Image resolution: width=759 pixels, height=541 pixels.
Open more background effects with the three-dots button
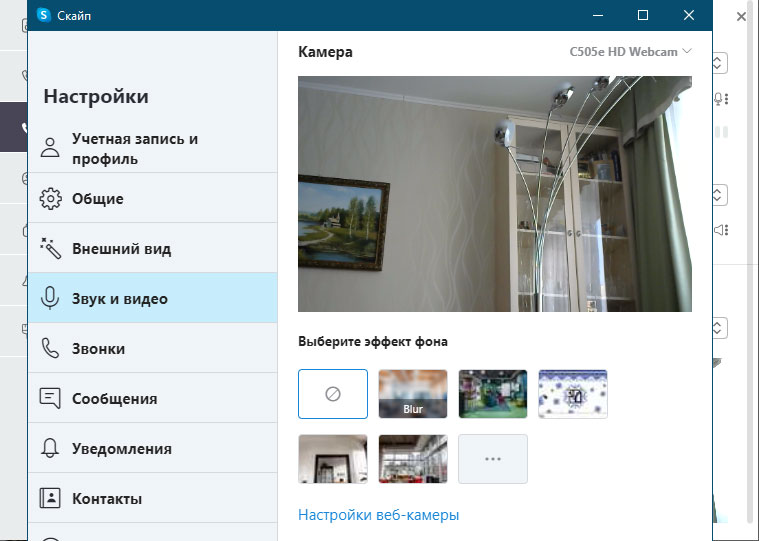pos(493,459)
